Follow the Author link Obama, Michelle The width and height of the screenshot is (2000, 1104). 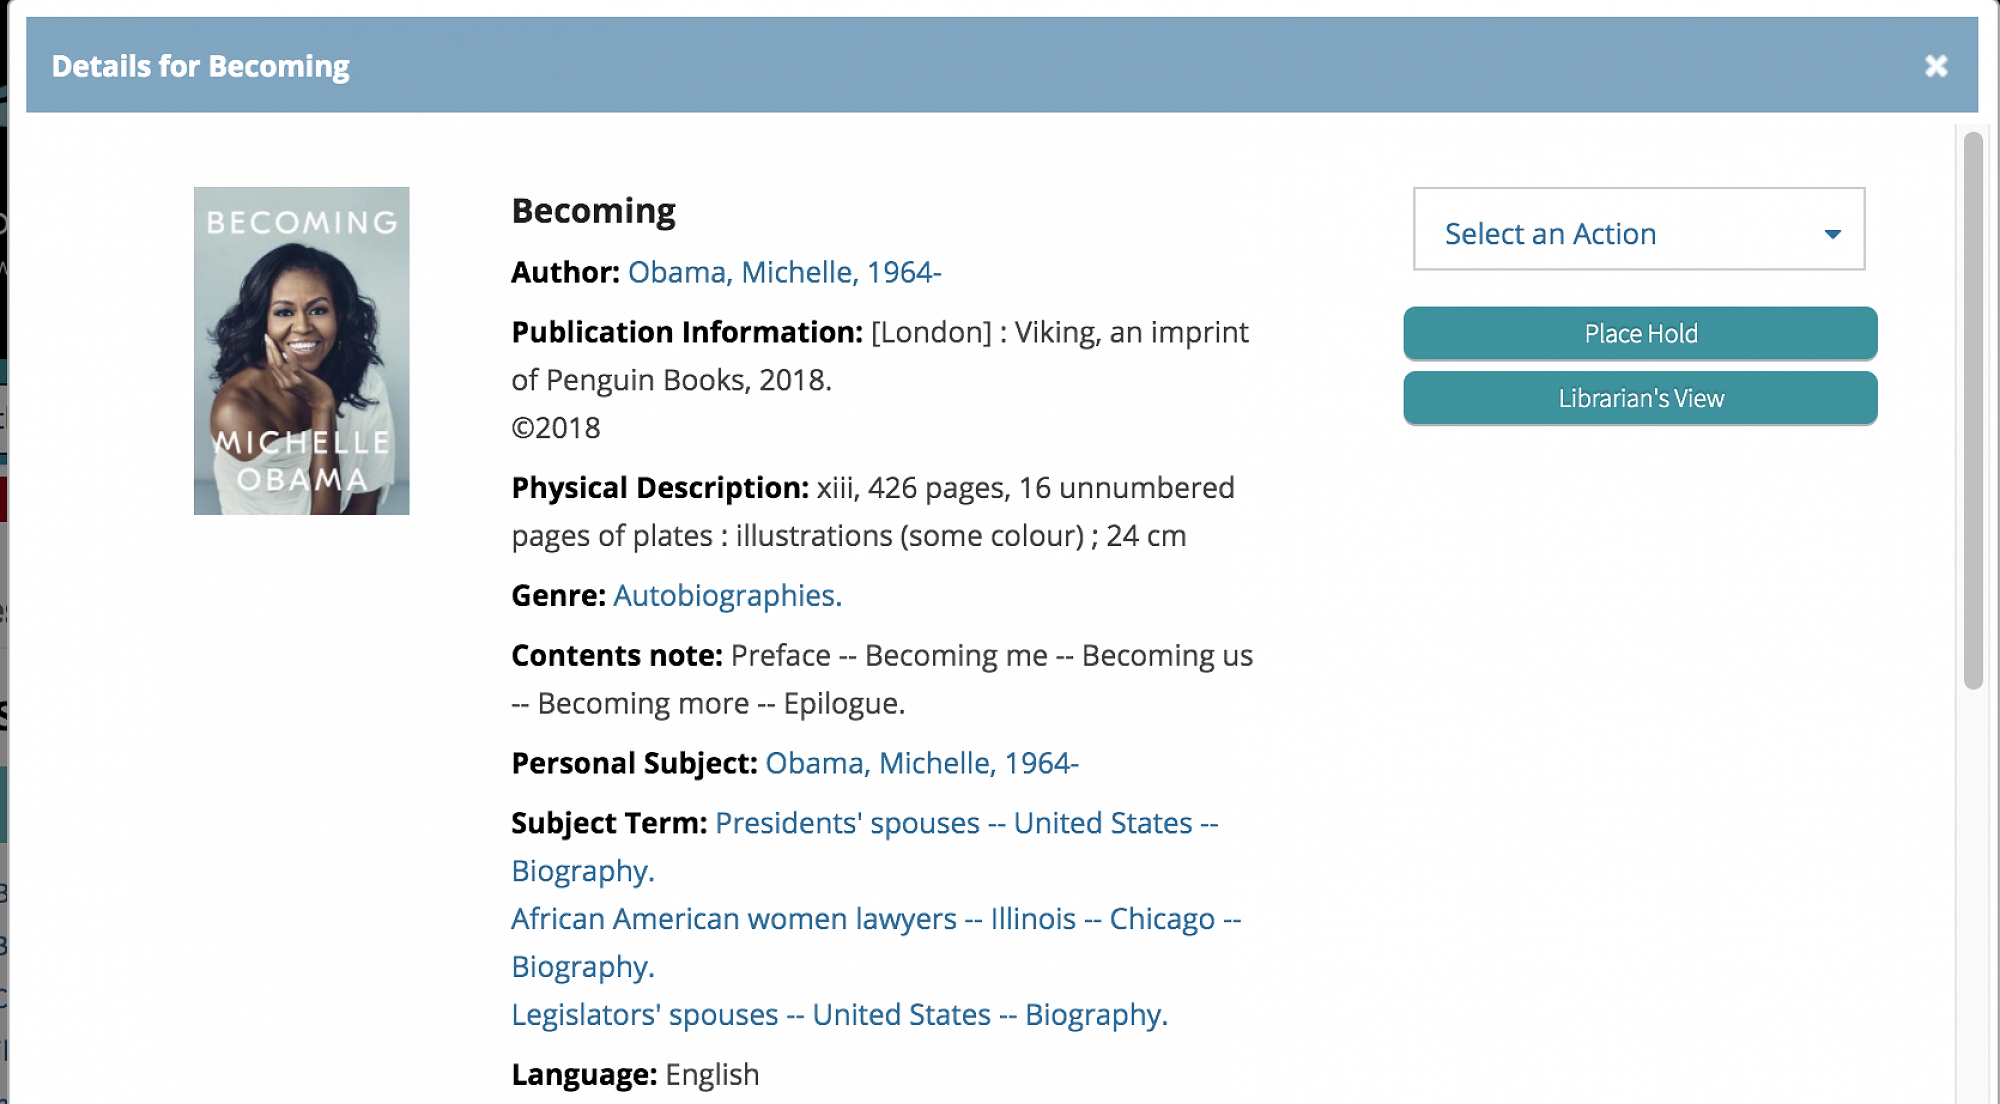click(784, 272)
